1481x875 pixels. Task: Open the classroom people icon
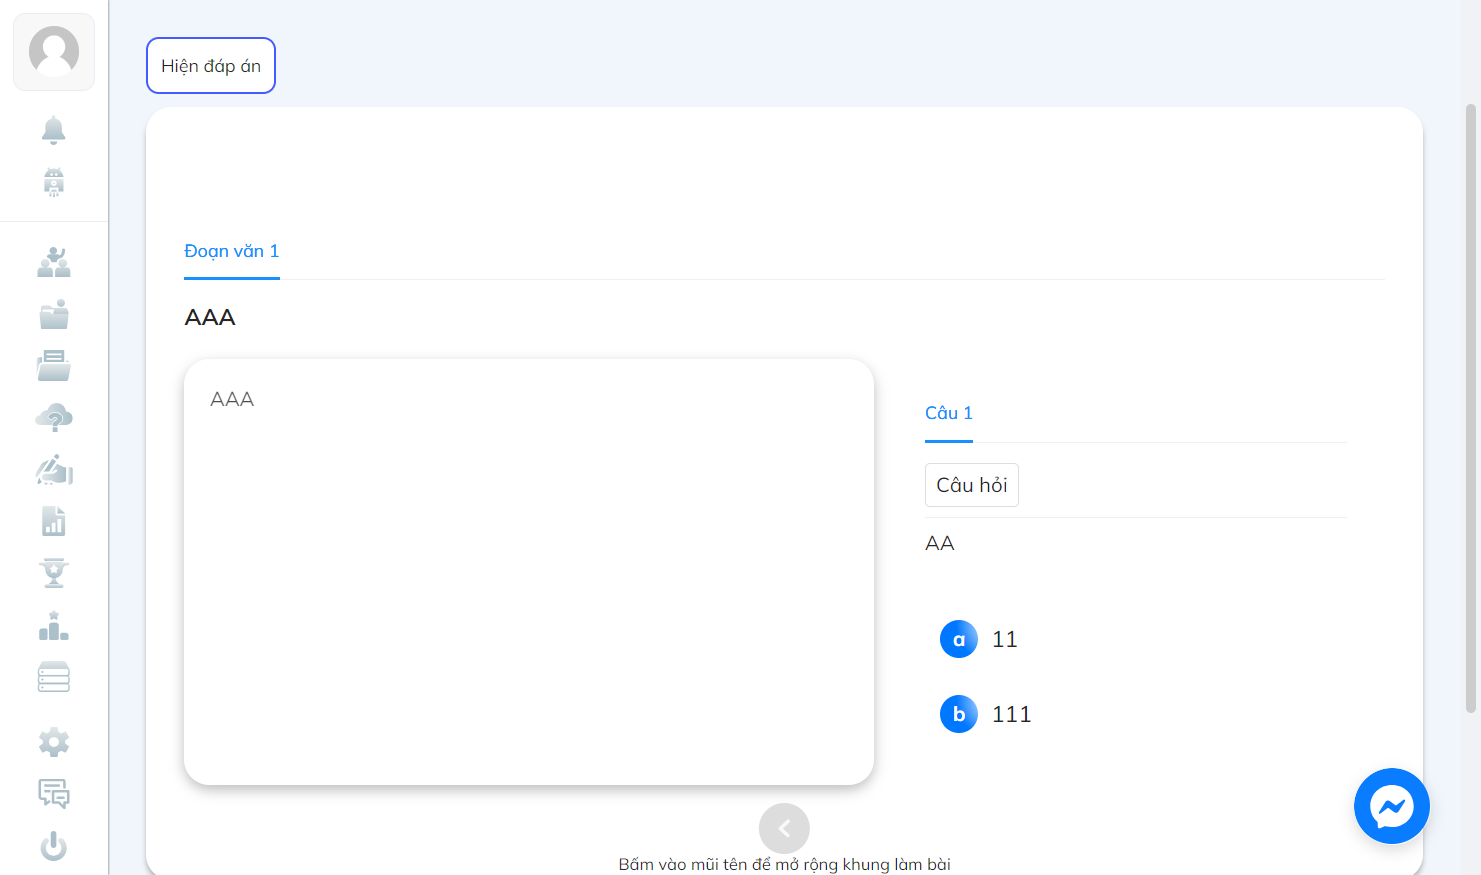pyautogui.click(x=54, y=263)
